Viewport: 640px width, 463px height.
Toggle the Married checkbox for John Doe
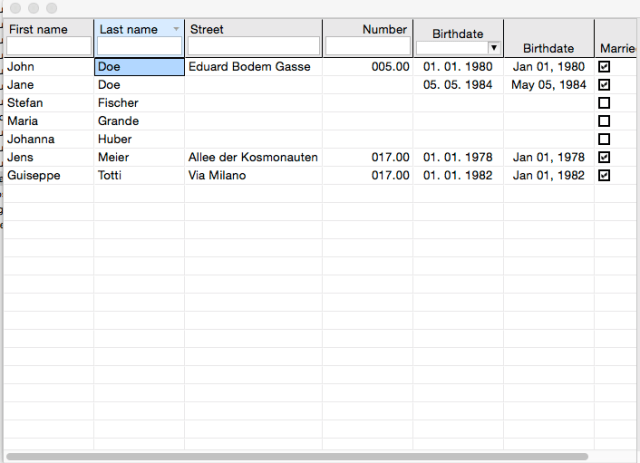point(604,67)
